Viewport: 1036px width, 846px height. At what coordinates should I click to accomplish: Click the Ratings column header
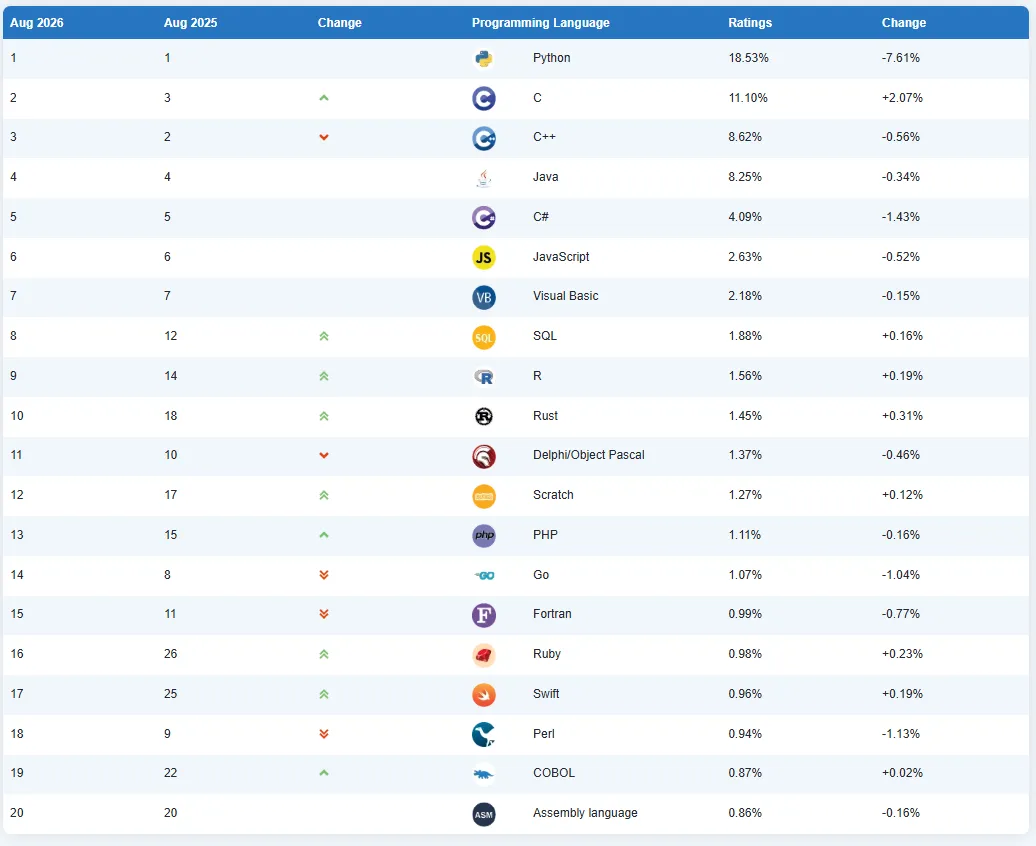click(x=750, y=22)
